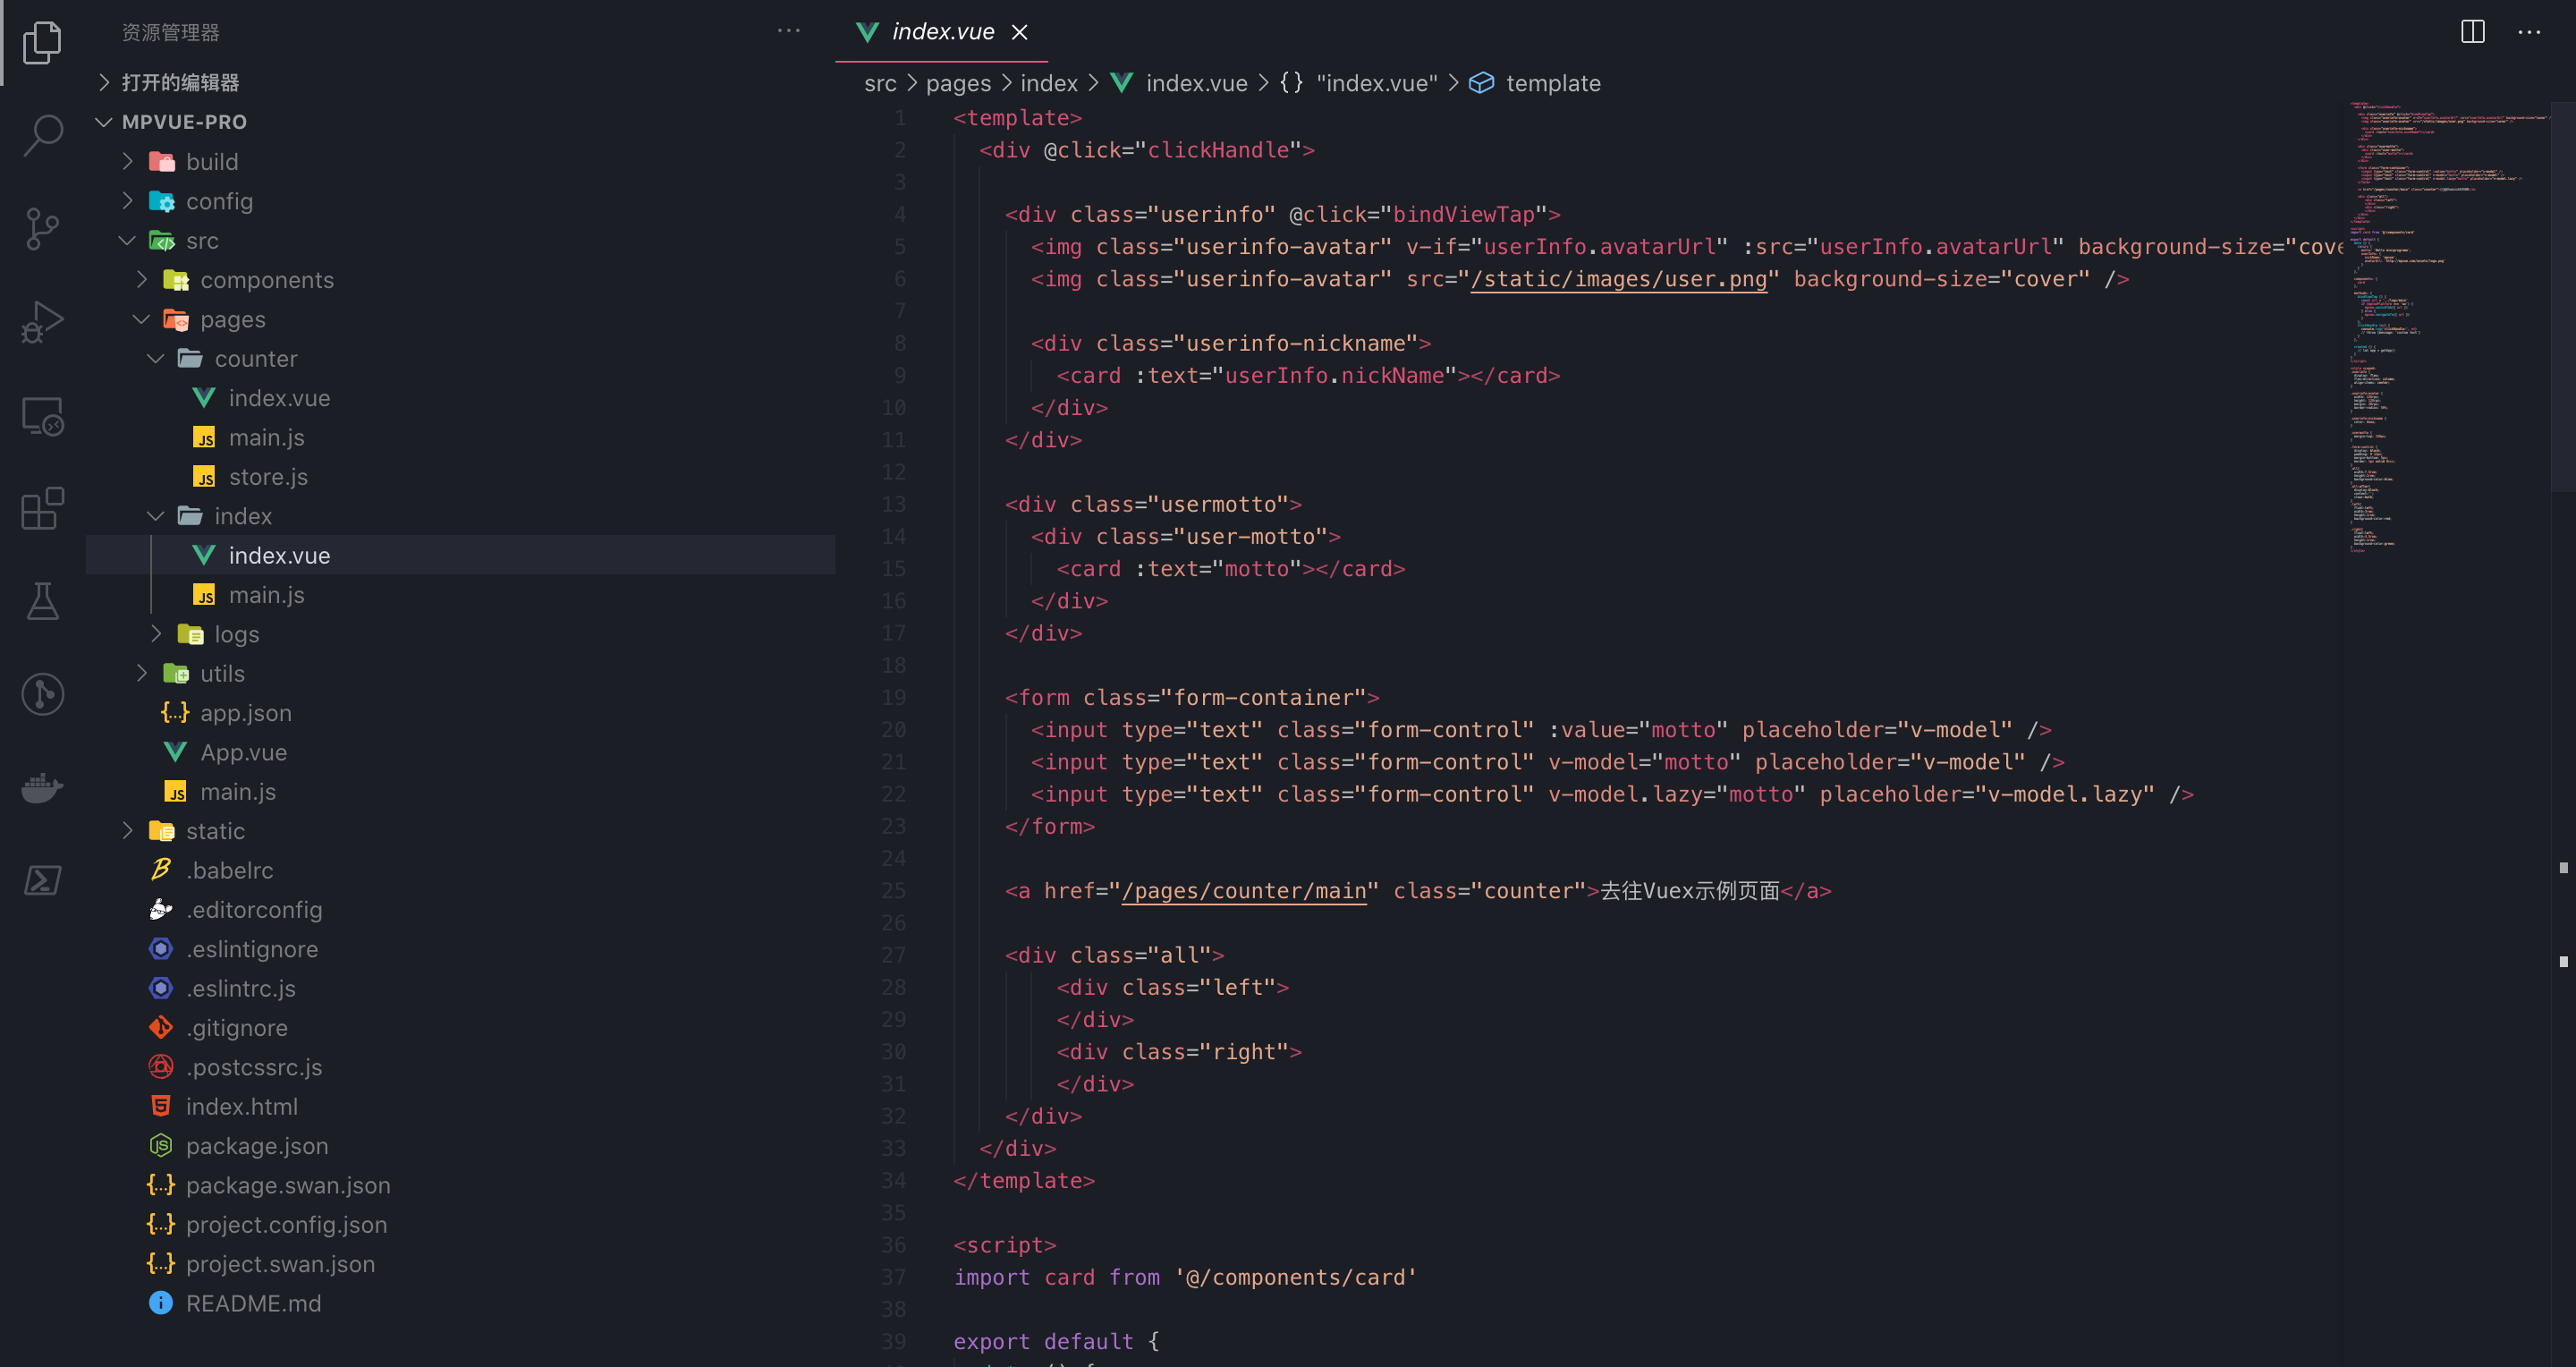Click the split editor right icon

click(2472, 32)
